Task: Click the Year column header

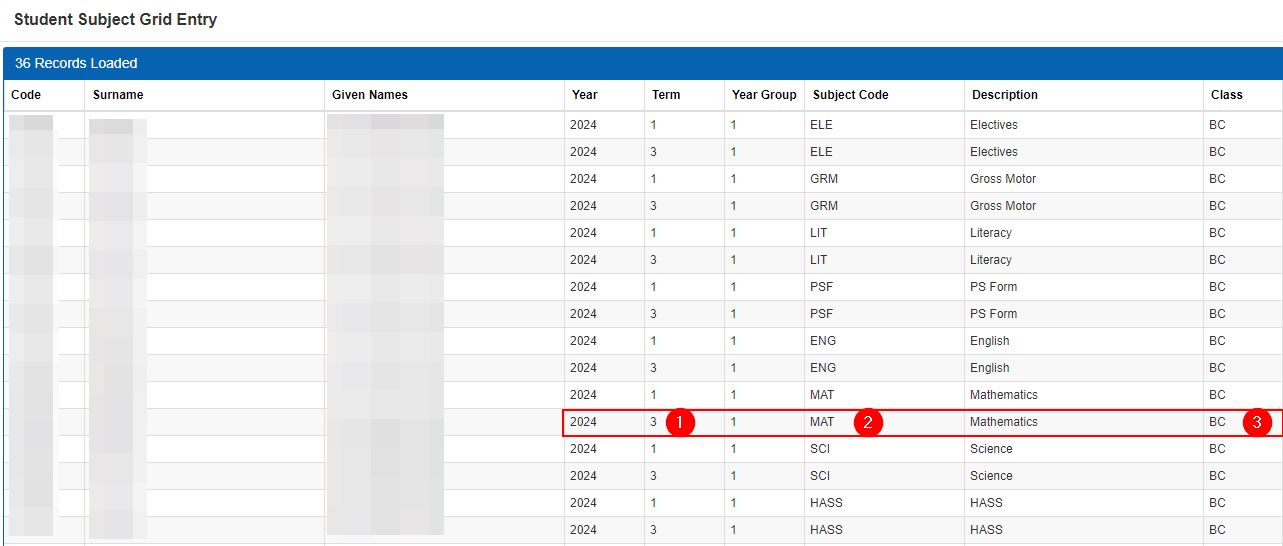Action: [585, 95]
